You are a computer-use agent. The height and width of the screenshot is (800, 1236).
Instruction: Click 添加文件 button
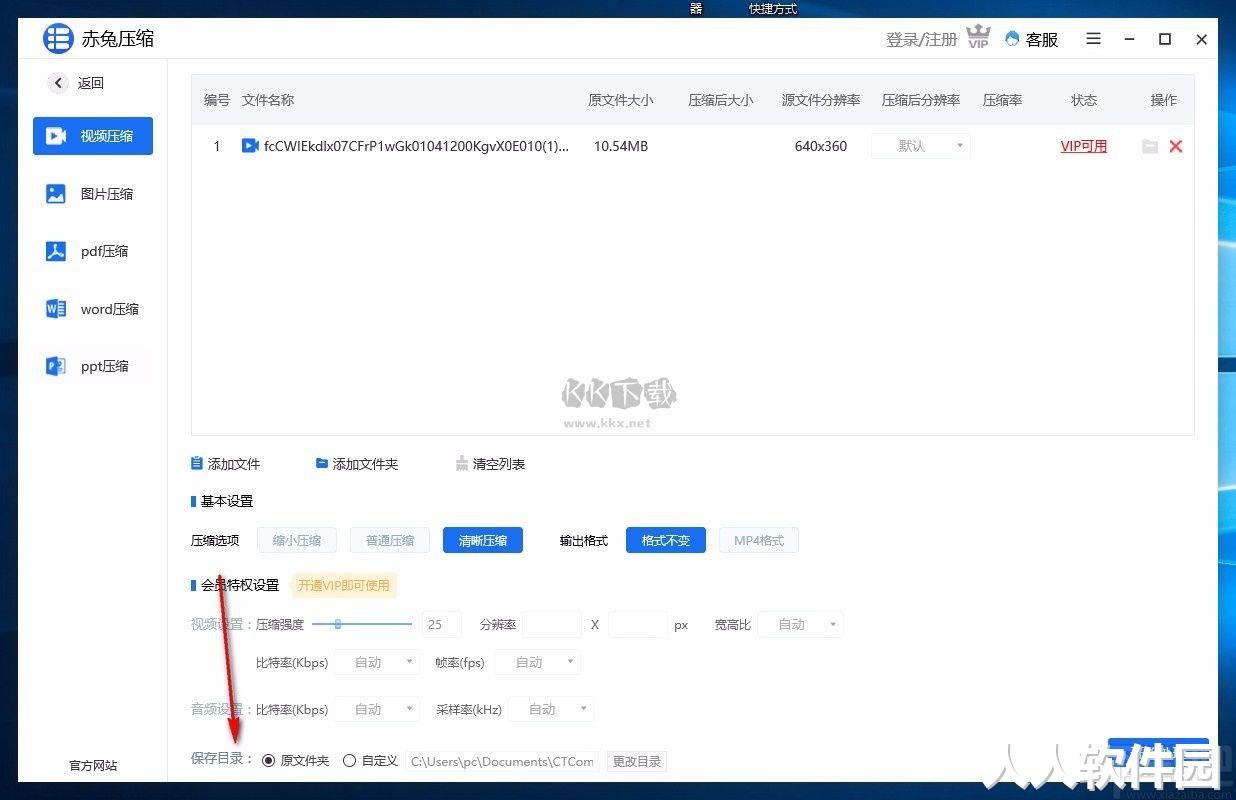coord(226,464)
